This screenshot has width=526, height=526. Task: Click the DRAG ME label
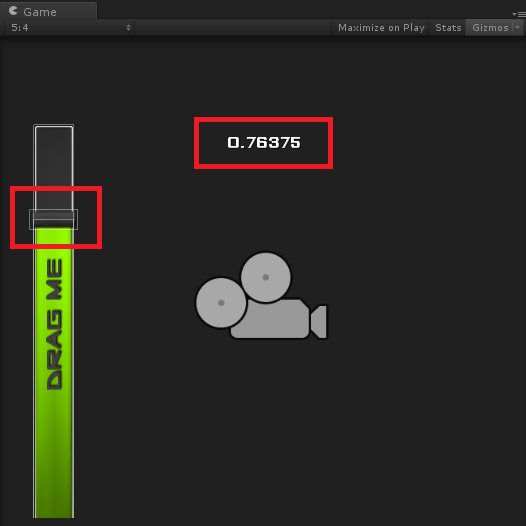click(54, 324)
